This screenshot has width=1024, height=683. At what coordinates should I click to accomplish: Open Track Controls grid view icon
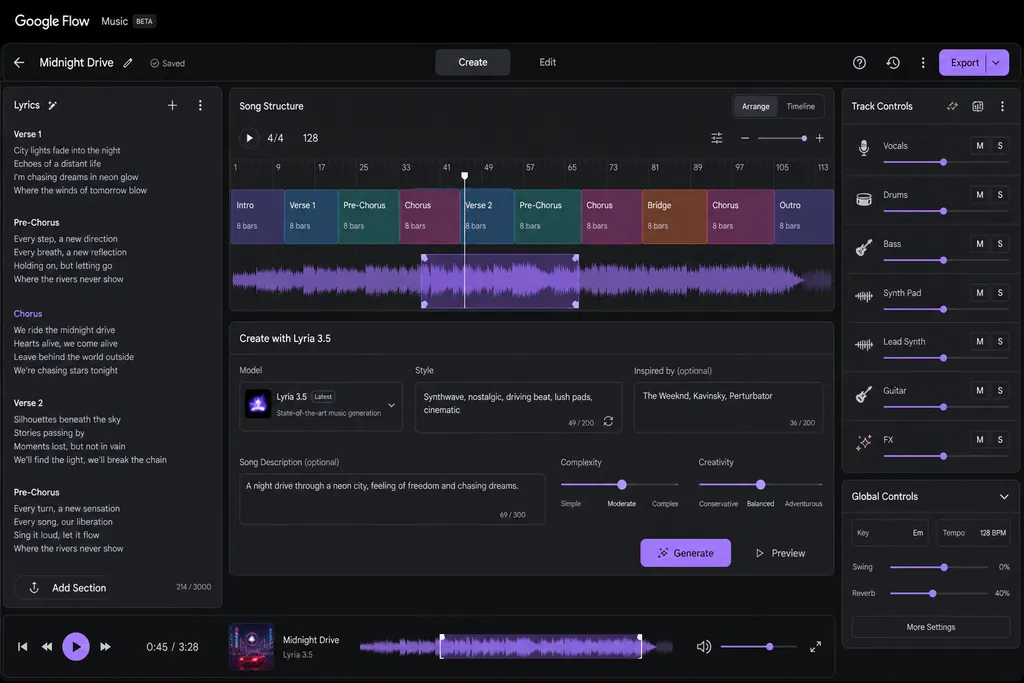[978, 106]
